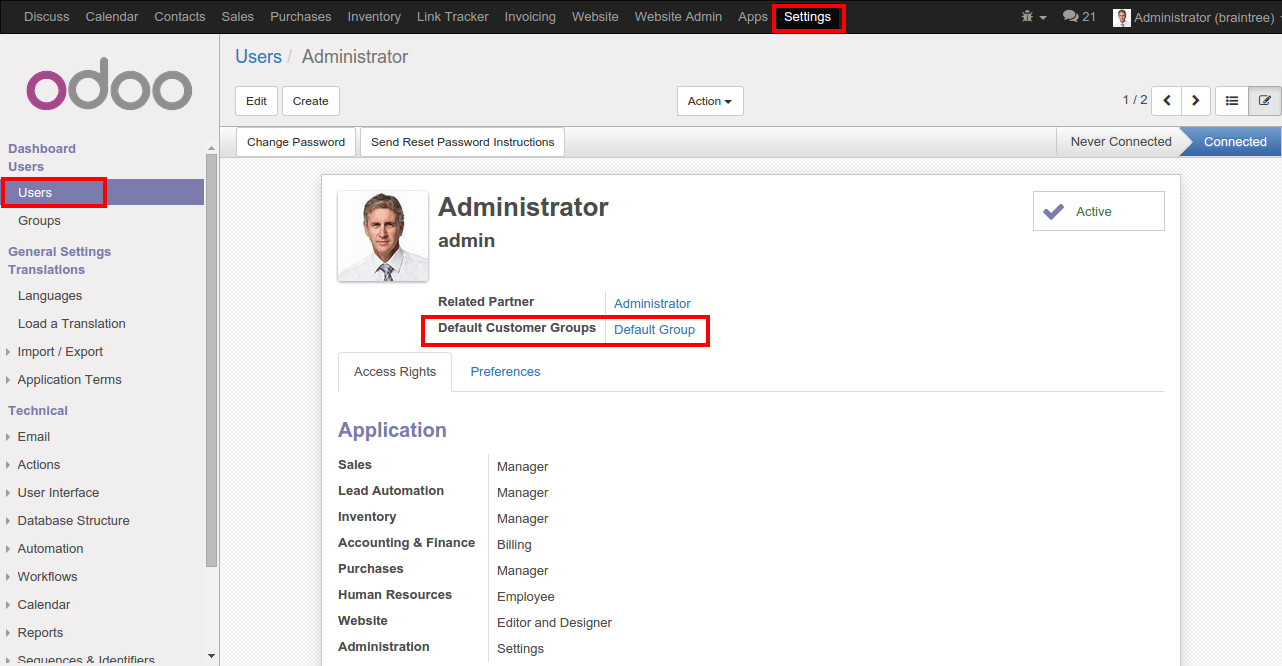Click the Administrator profile photo thumbnail
This screenshot has height=666, width=1282.
pos(383,236)
